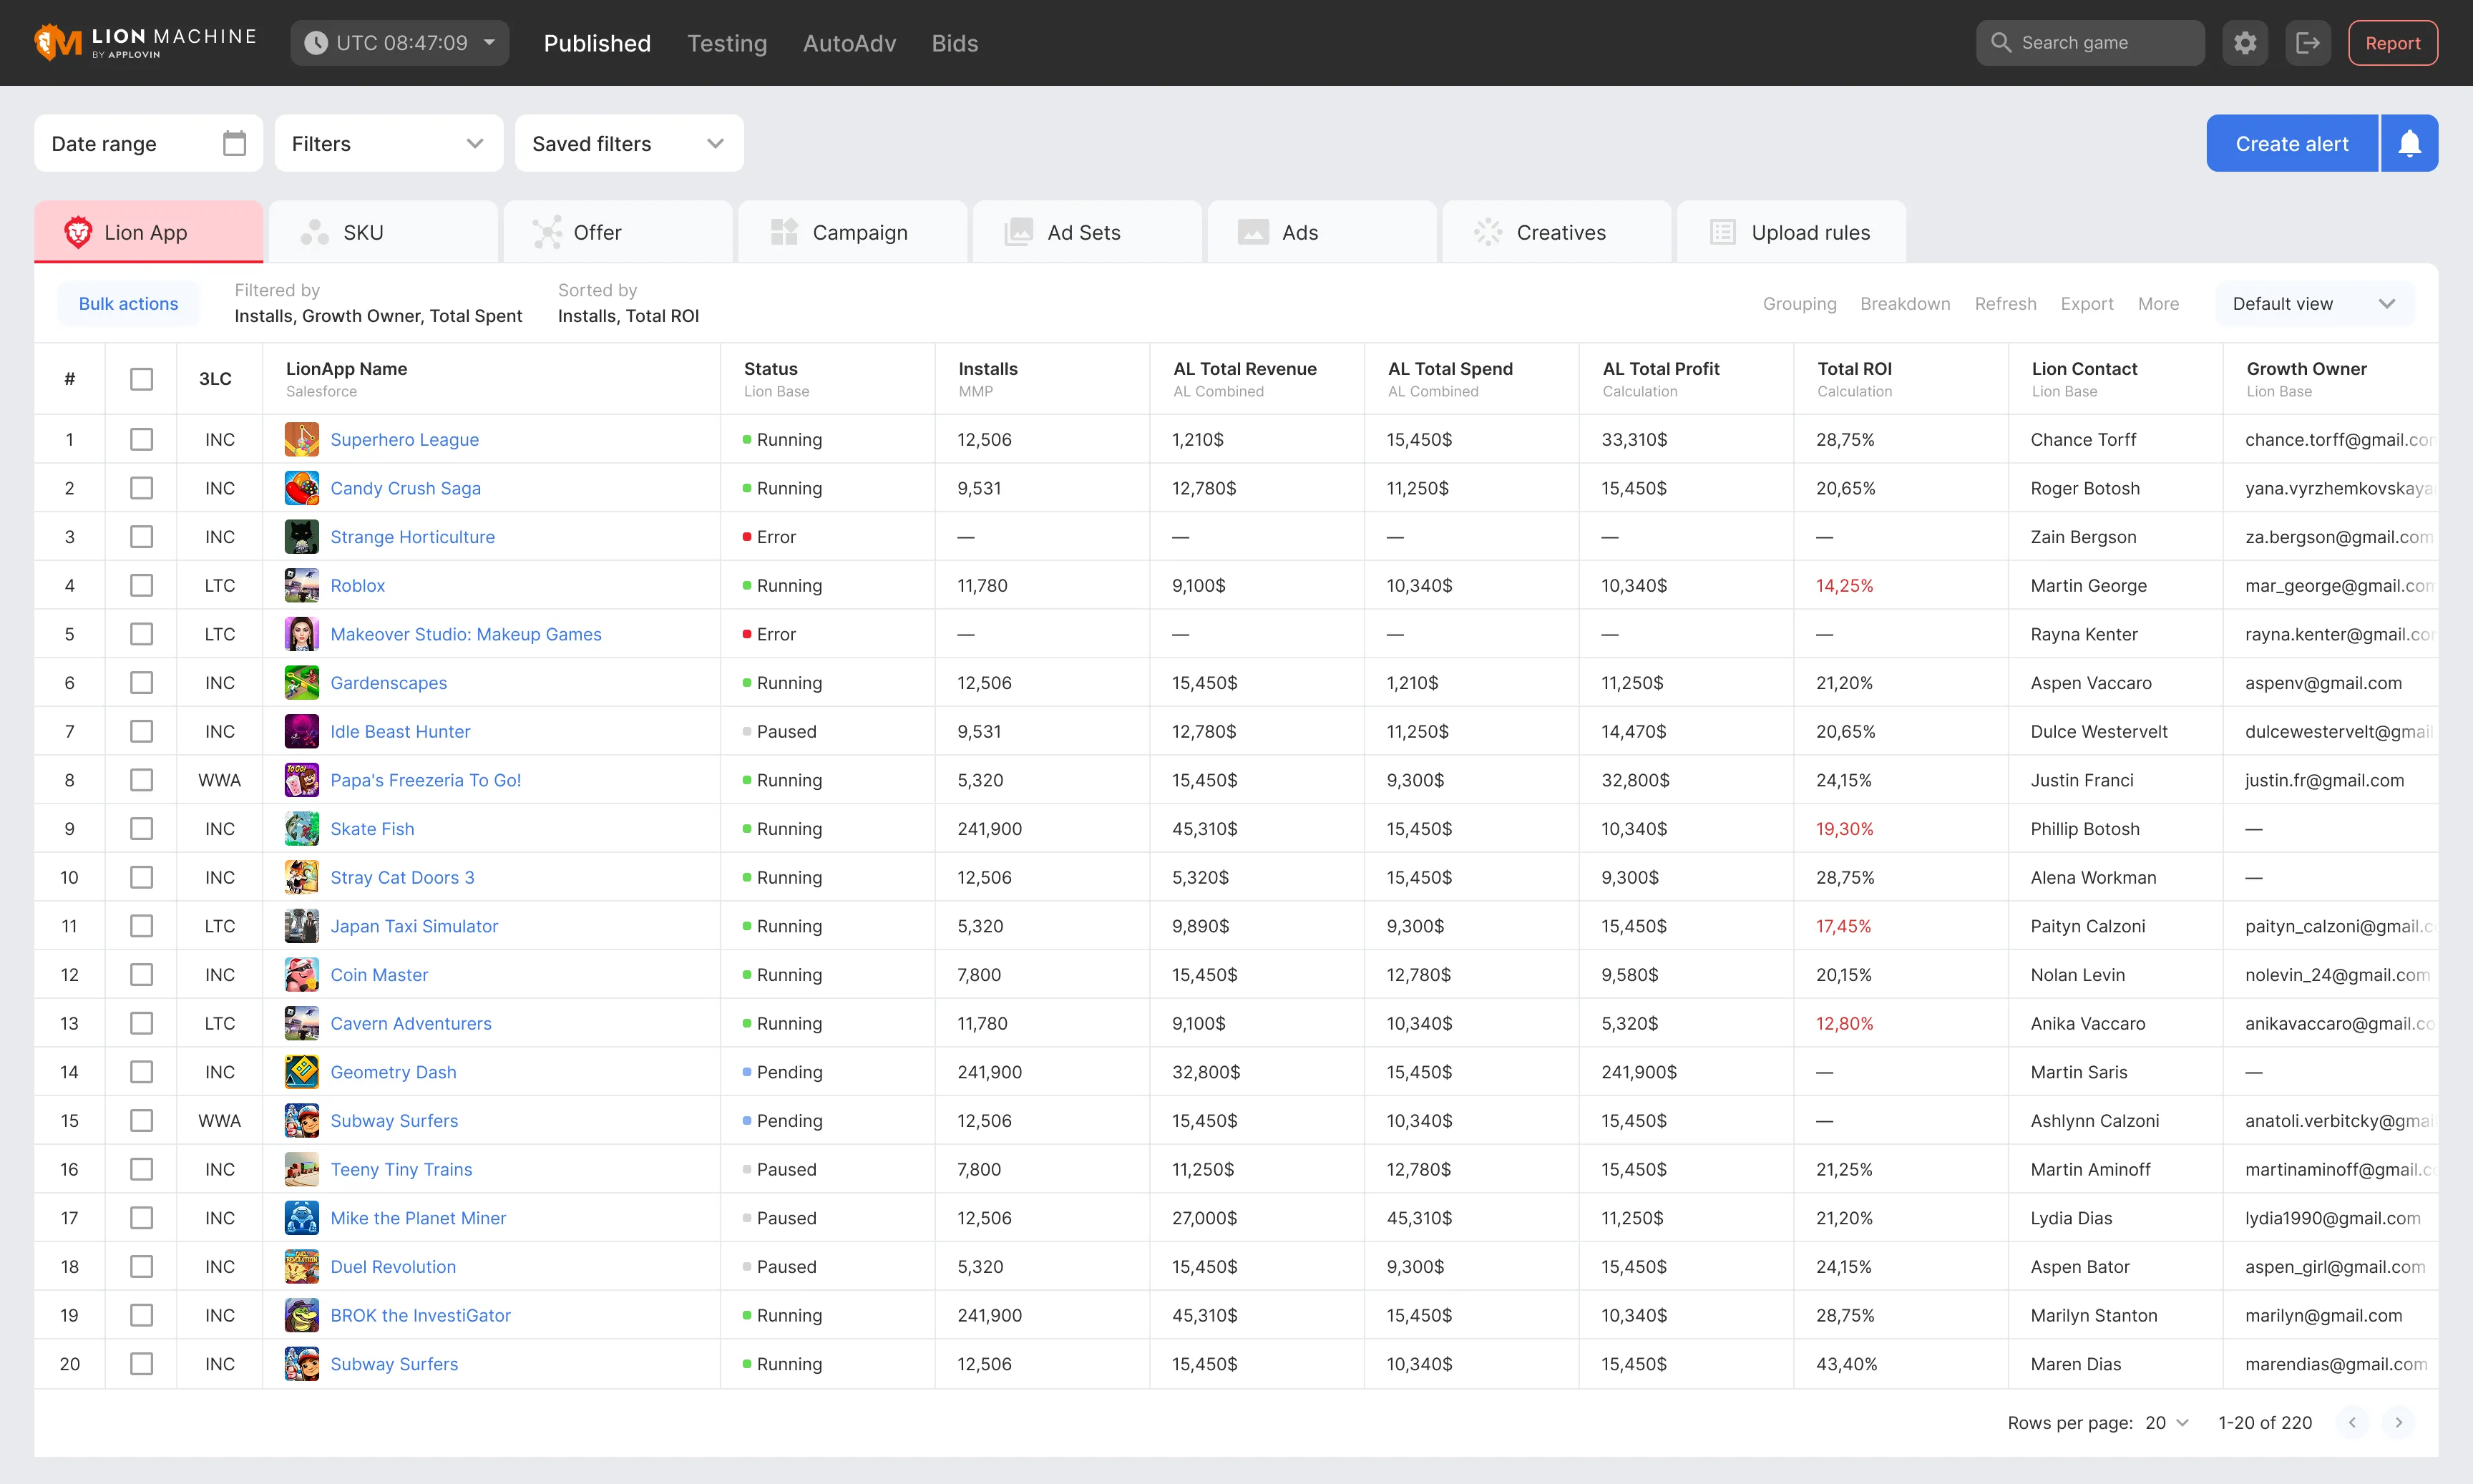Open the Upload rules tab
Image resolution: width=2473 pixels, height=1484 pixels.
click(1791, 232)
